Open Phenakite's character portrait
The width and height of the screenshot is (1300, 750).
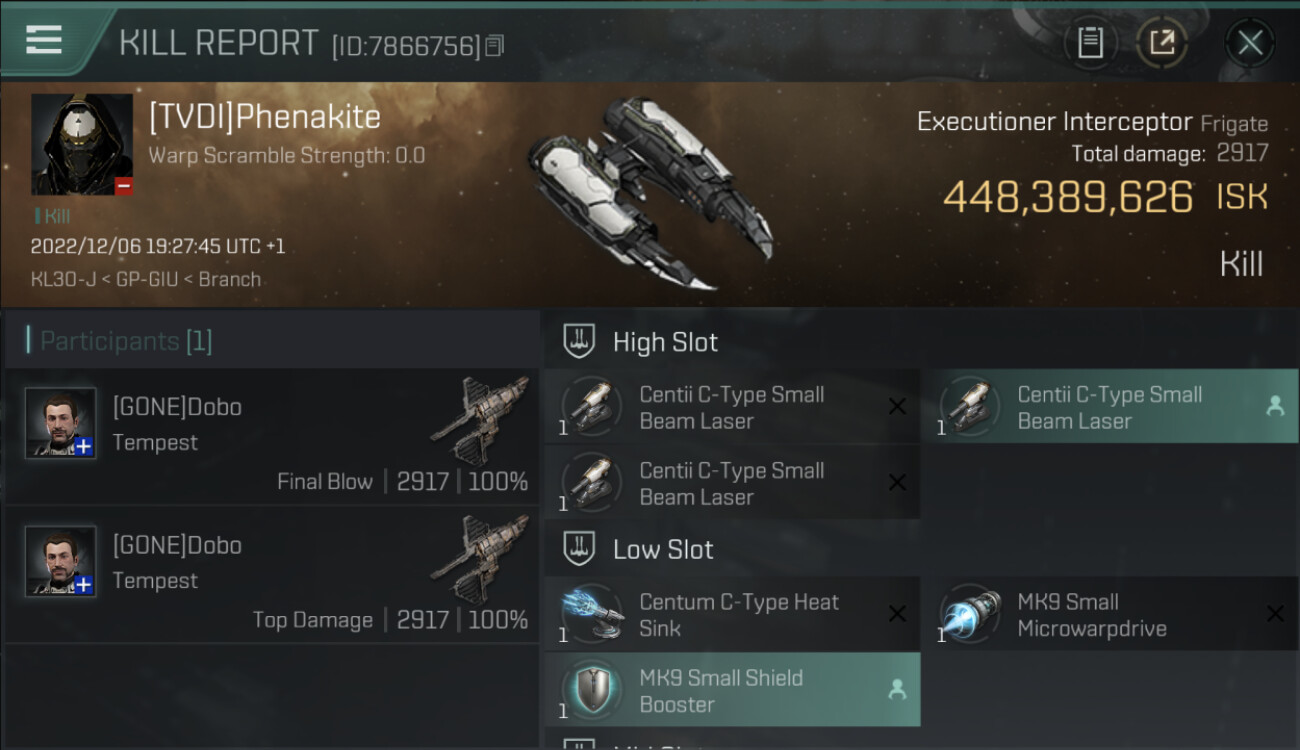coord(82,144)
